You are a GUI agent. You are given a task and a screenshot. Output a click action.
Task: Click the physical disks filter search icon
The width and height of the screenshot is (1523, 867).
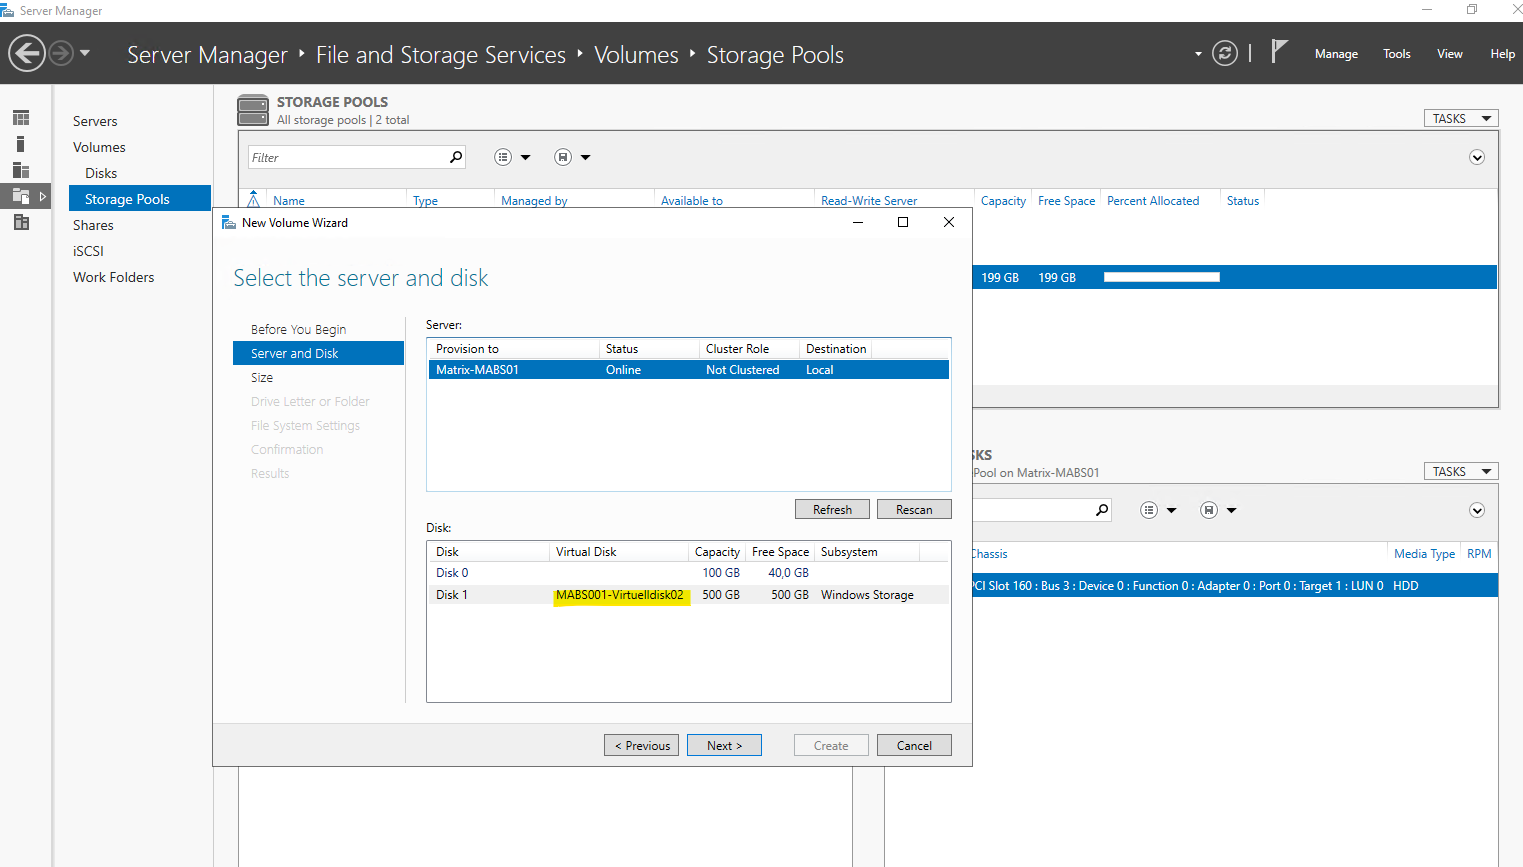pyautogui.click(x=1102, y=510)
